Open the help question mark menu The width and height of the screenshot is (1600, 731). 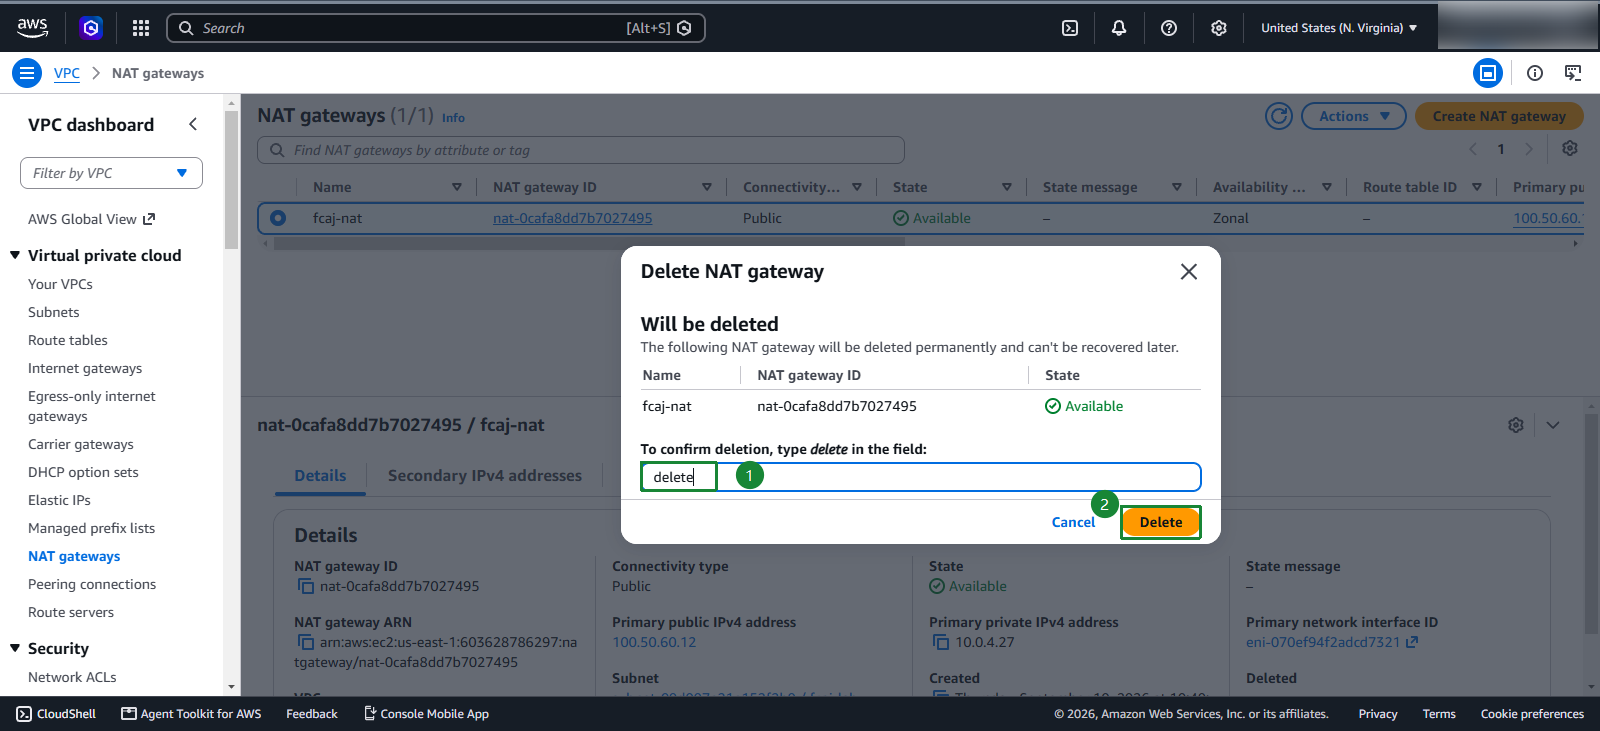[x=1169, y=28]
